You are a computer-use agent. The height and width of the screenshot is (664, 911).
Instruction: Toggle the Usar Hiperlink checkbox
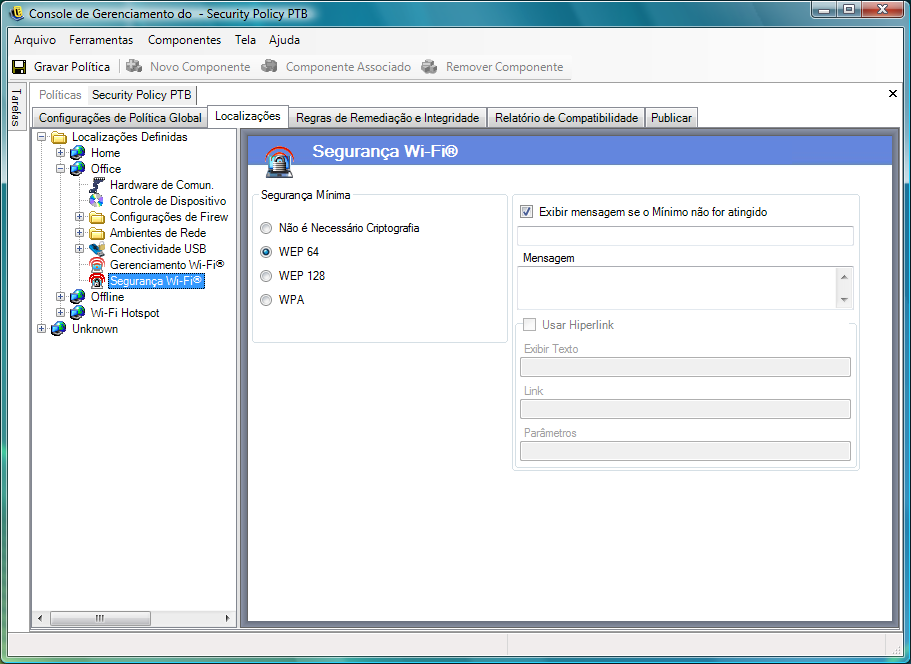click(x=529, y=325)
